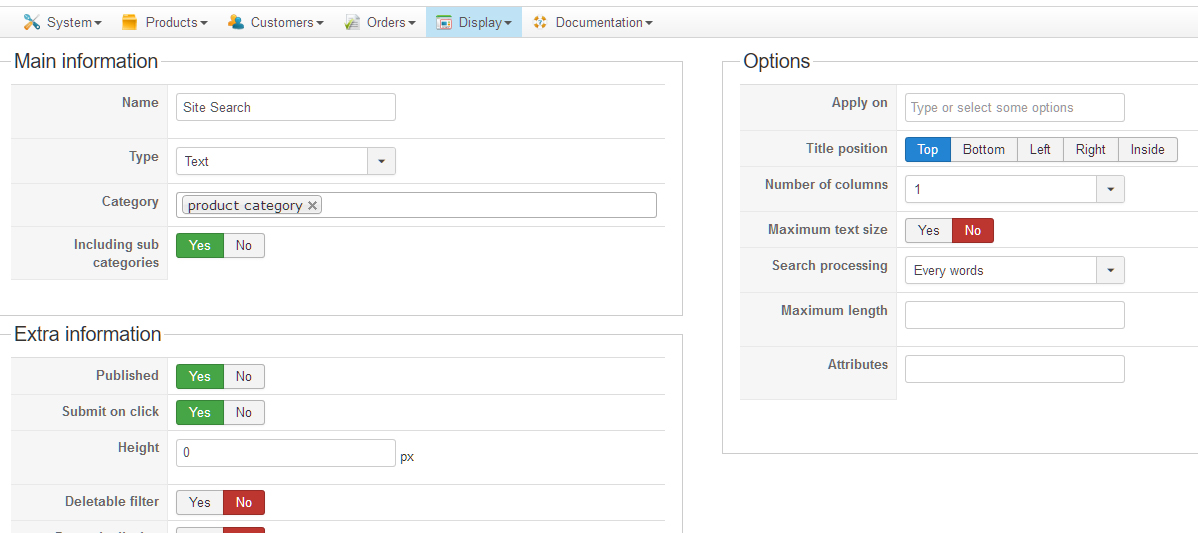Screen dimensions: 1198x533
Task: Choose Bottom title position
Action: (x=984, y=149)
